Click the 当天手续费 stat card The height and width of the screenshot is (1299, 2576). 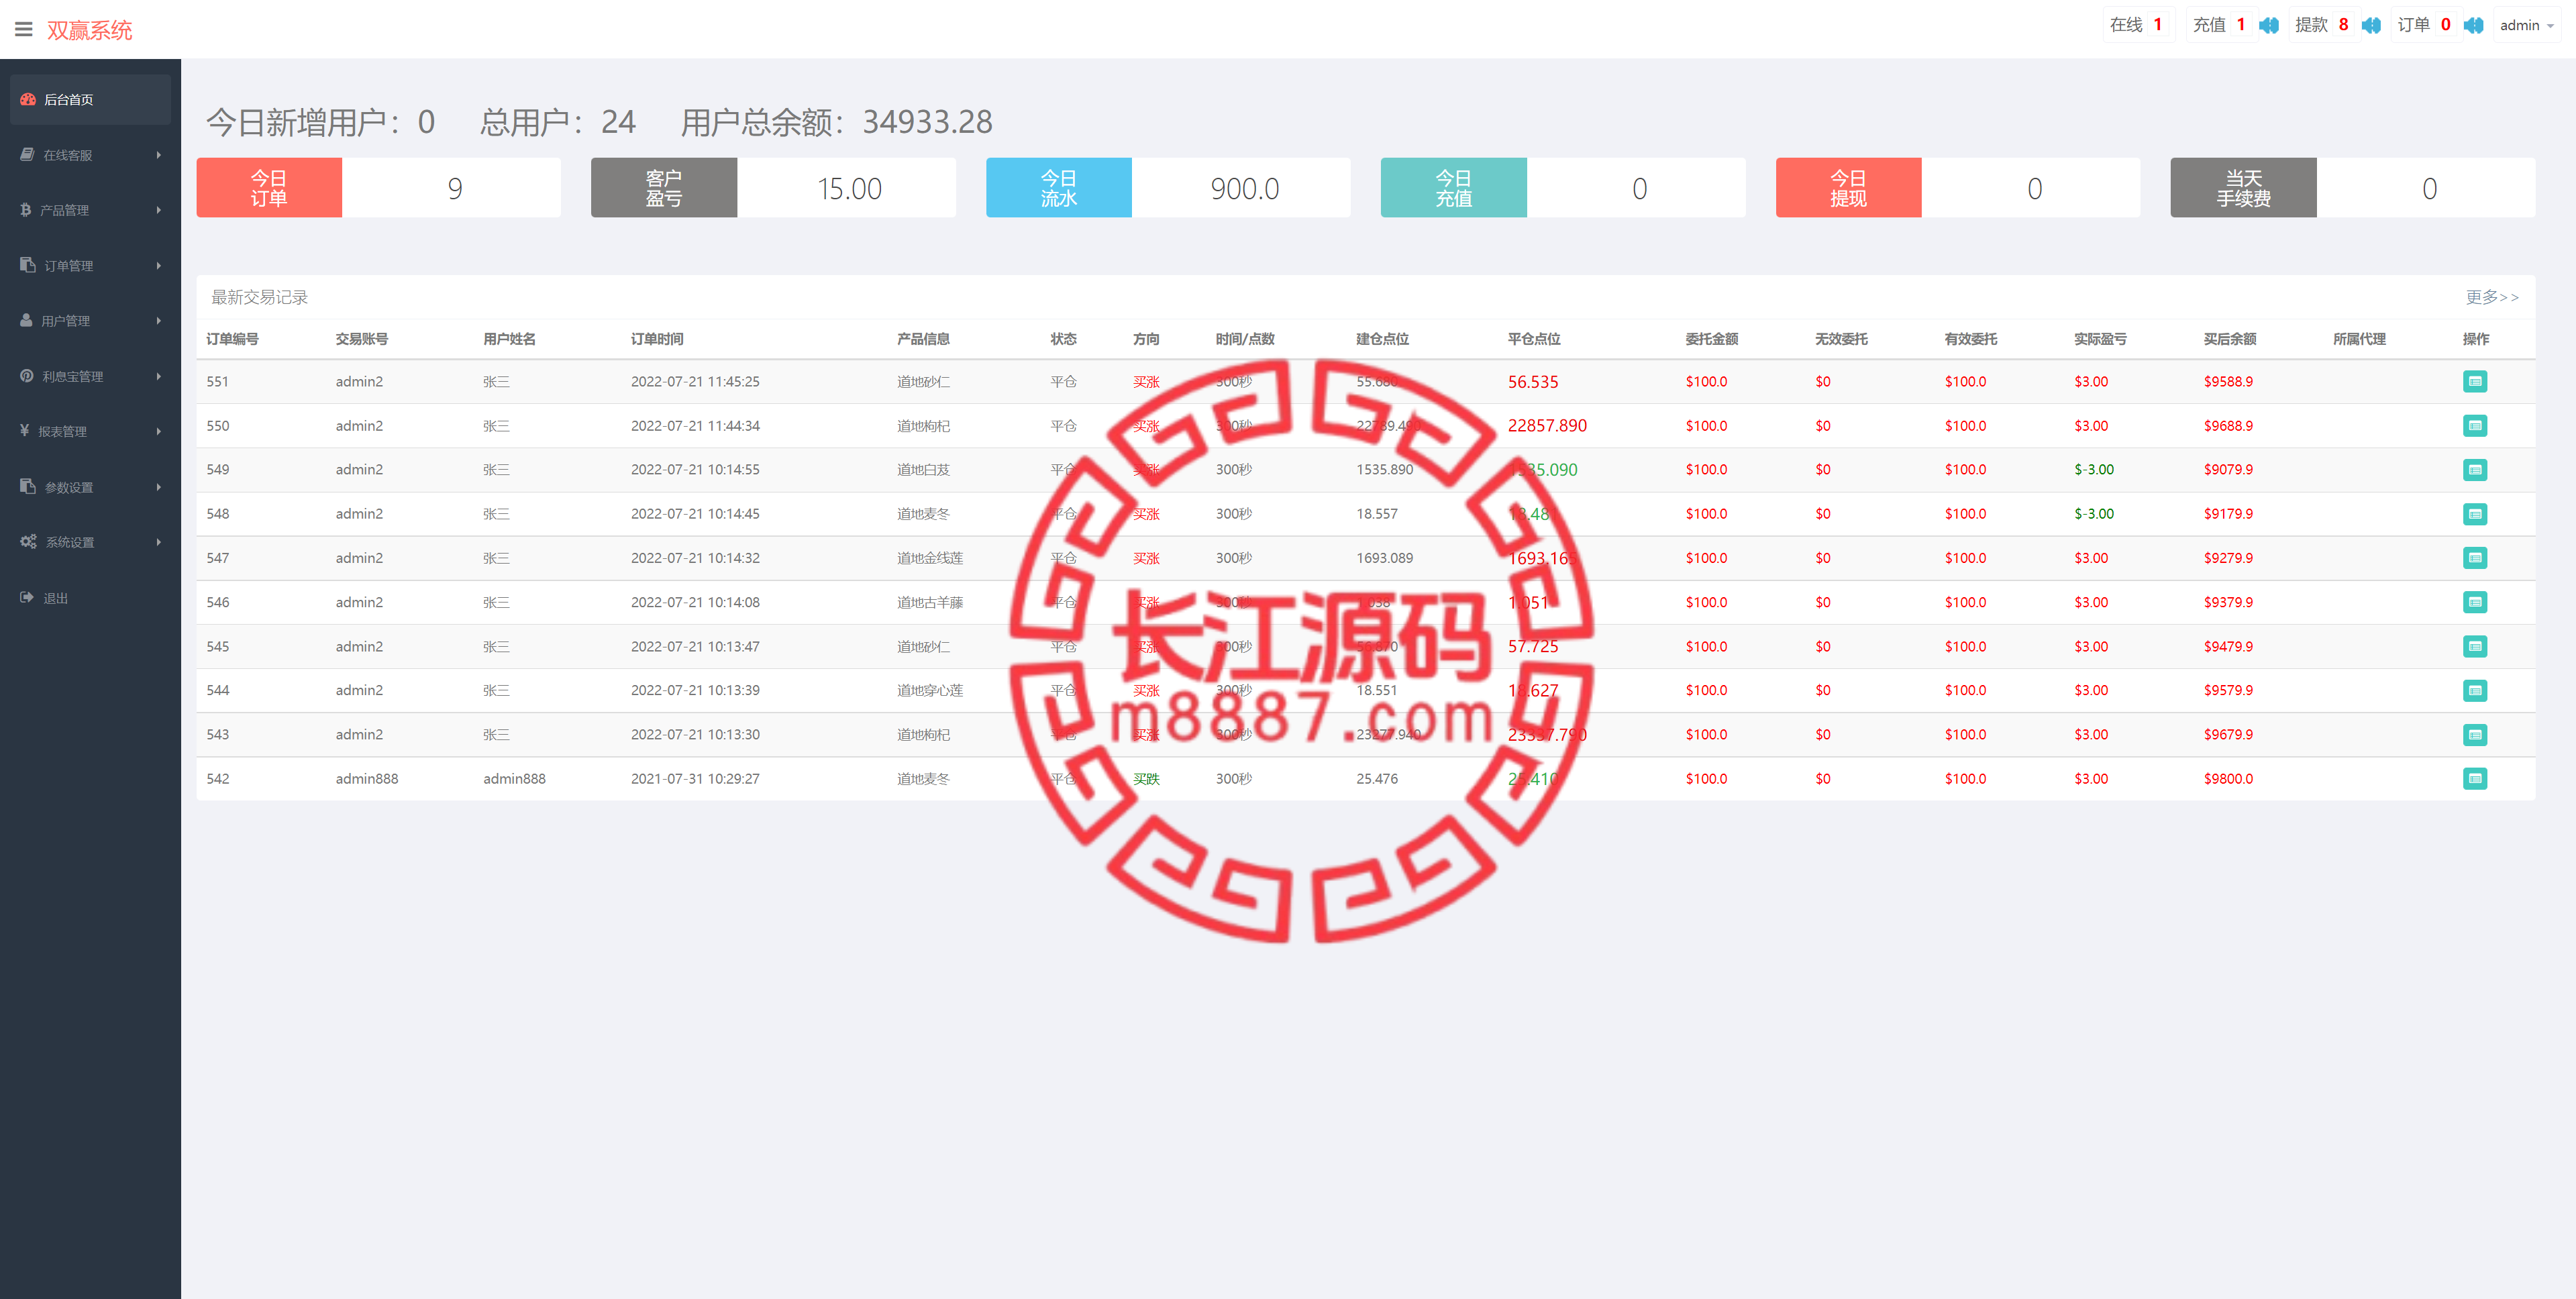coord(2353,187)
